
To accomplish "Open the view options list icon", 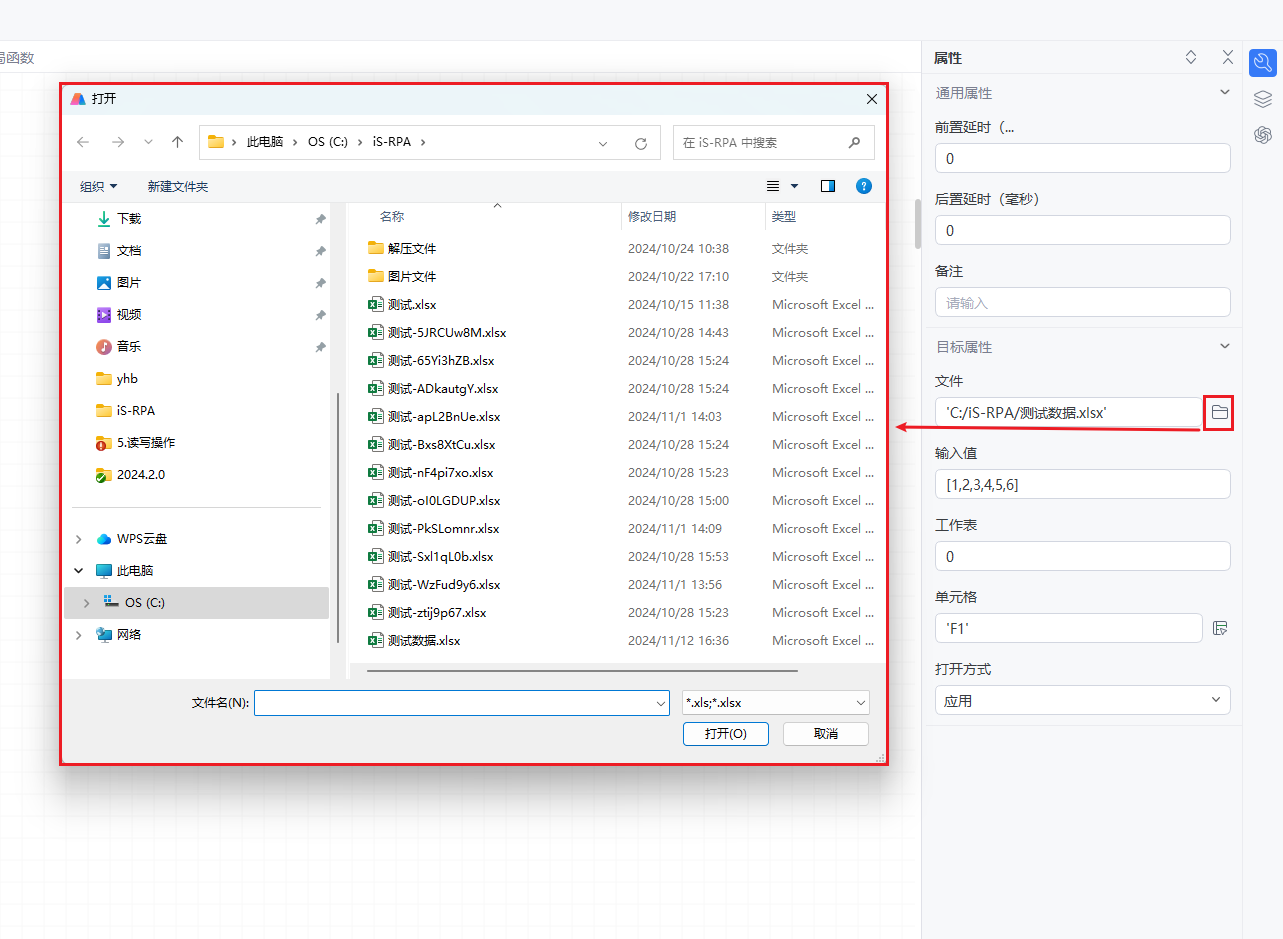I will click(x=773, y=186).
